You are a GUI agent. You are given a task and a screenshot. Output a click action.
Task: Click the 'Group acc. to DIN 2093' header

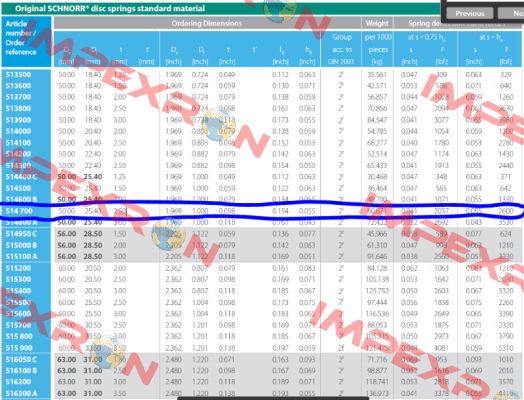342,49
